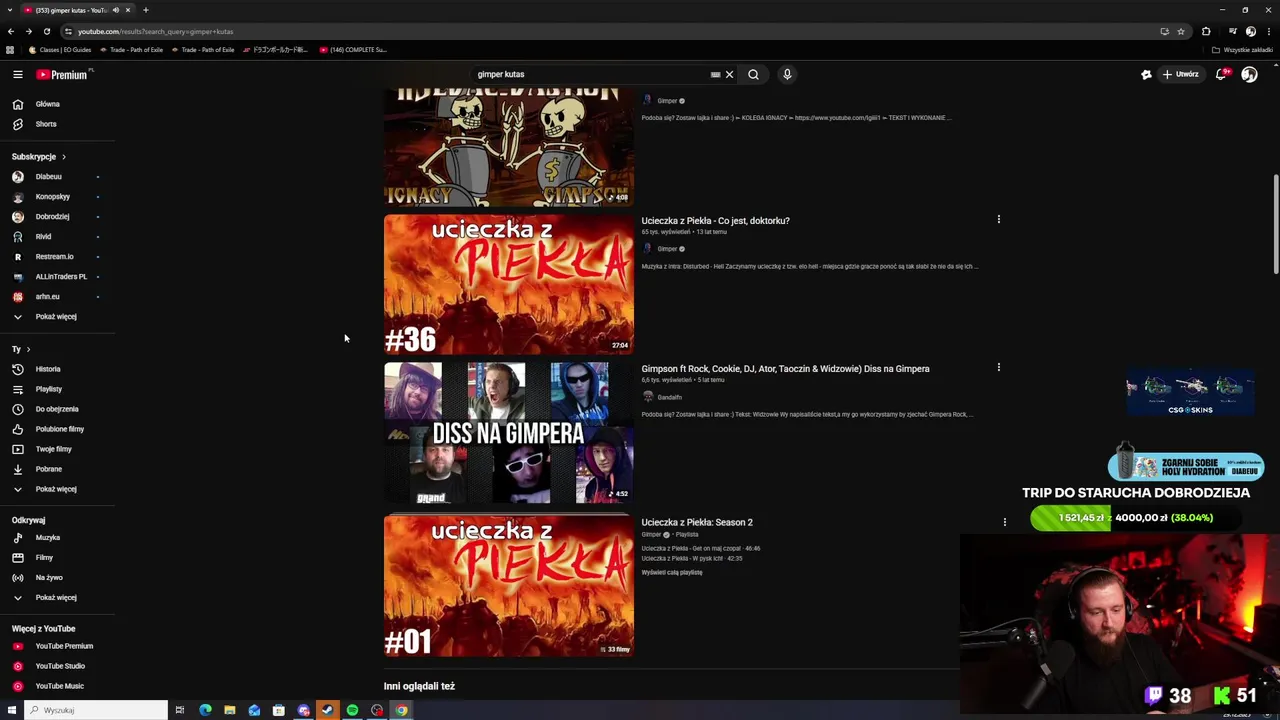Open Główna in the sidebar
Image resolution: width=1280 pixels, height=720 pixels.
47,104
